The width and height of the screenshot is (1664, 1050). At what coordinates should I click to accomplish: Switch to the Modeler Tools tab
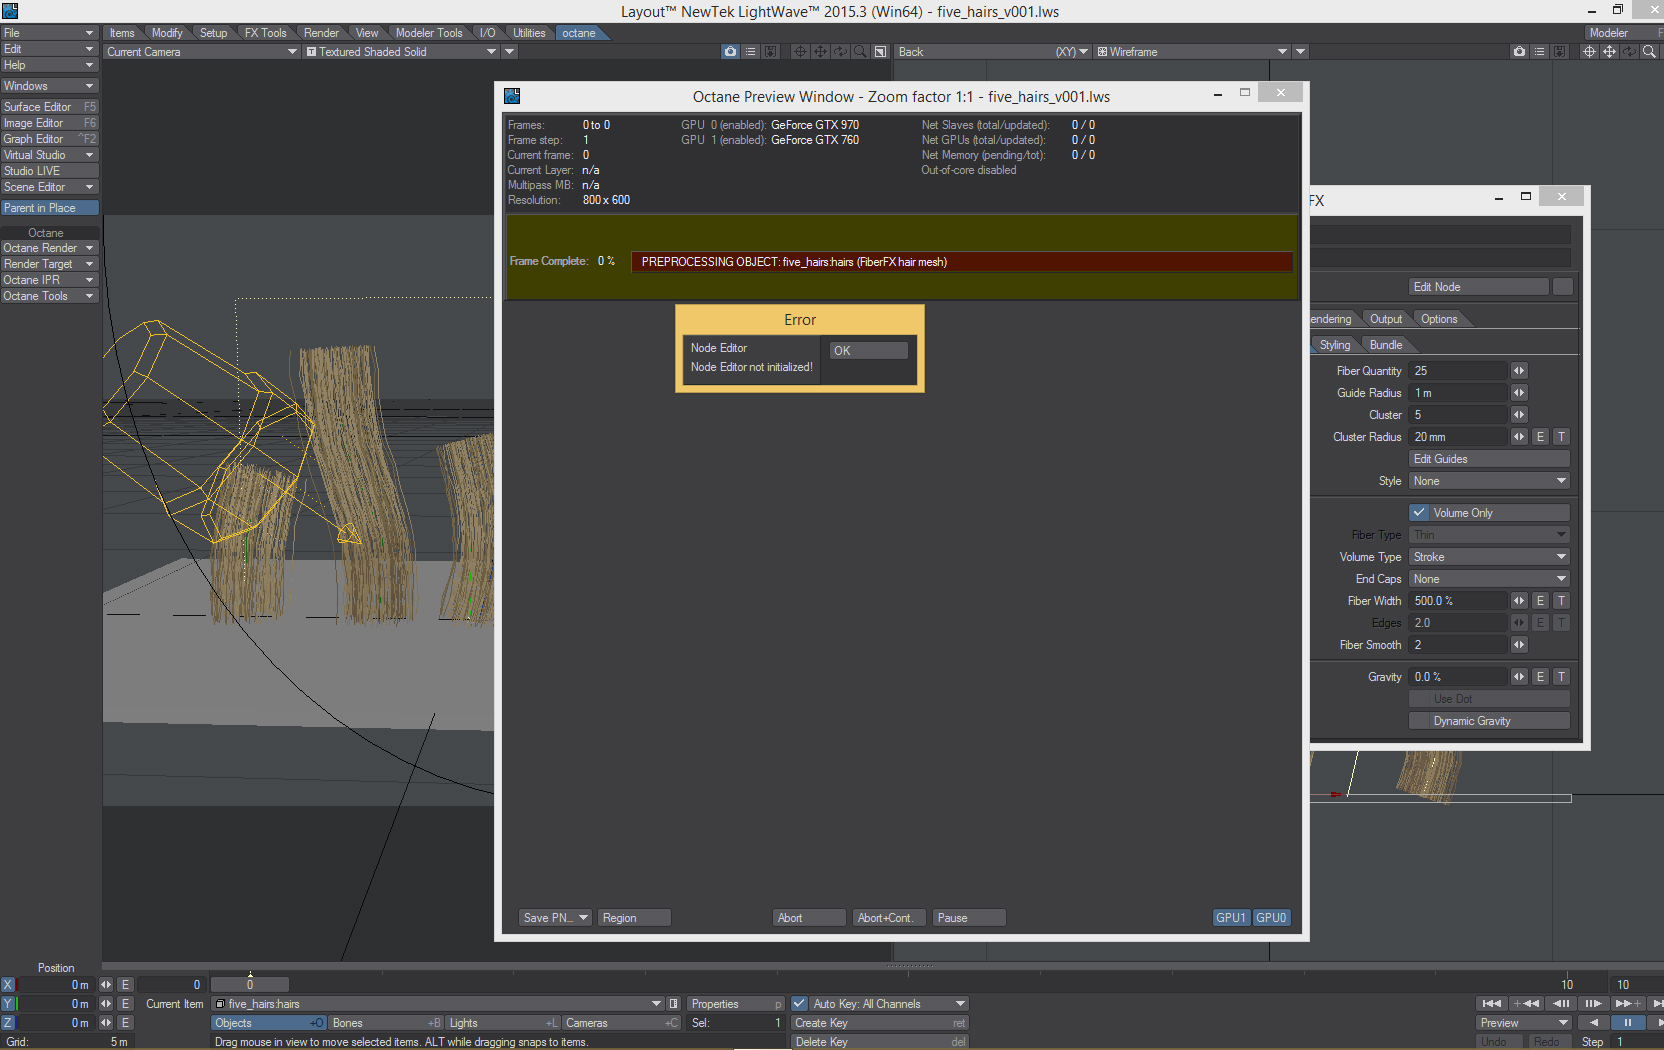pos(429,33)
